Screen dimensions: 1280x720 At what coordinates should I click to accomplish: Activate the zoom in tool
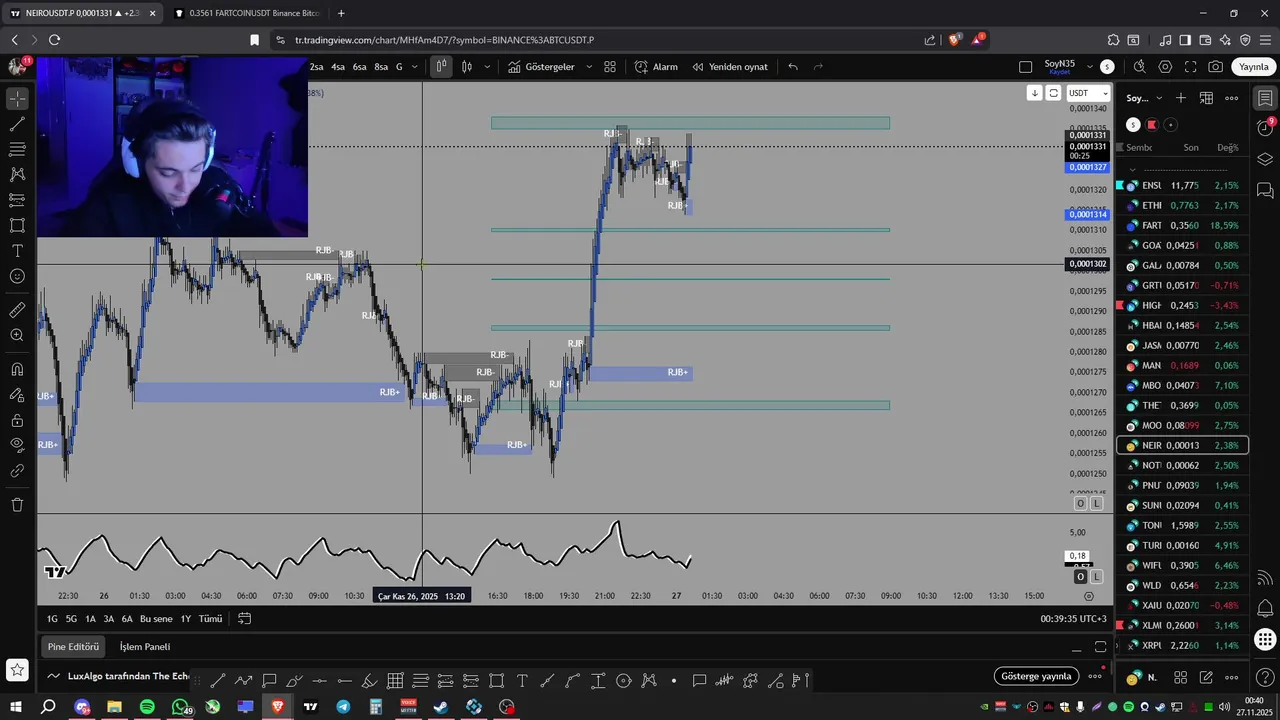(17, 335)
